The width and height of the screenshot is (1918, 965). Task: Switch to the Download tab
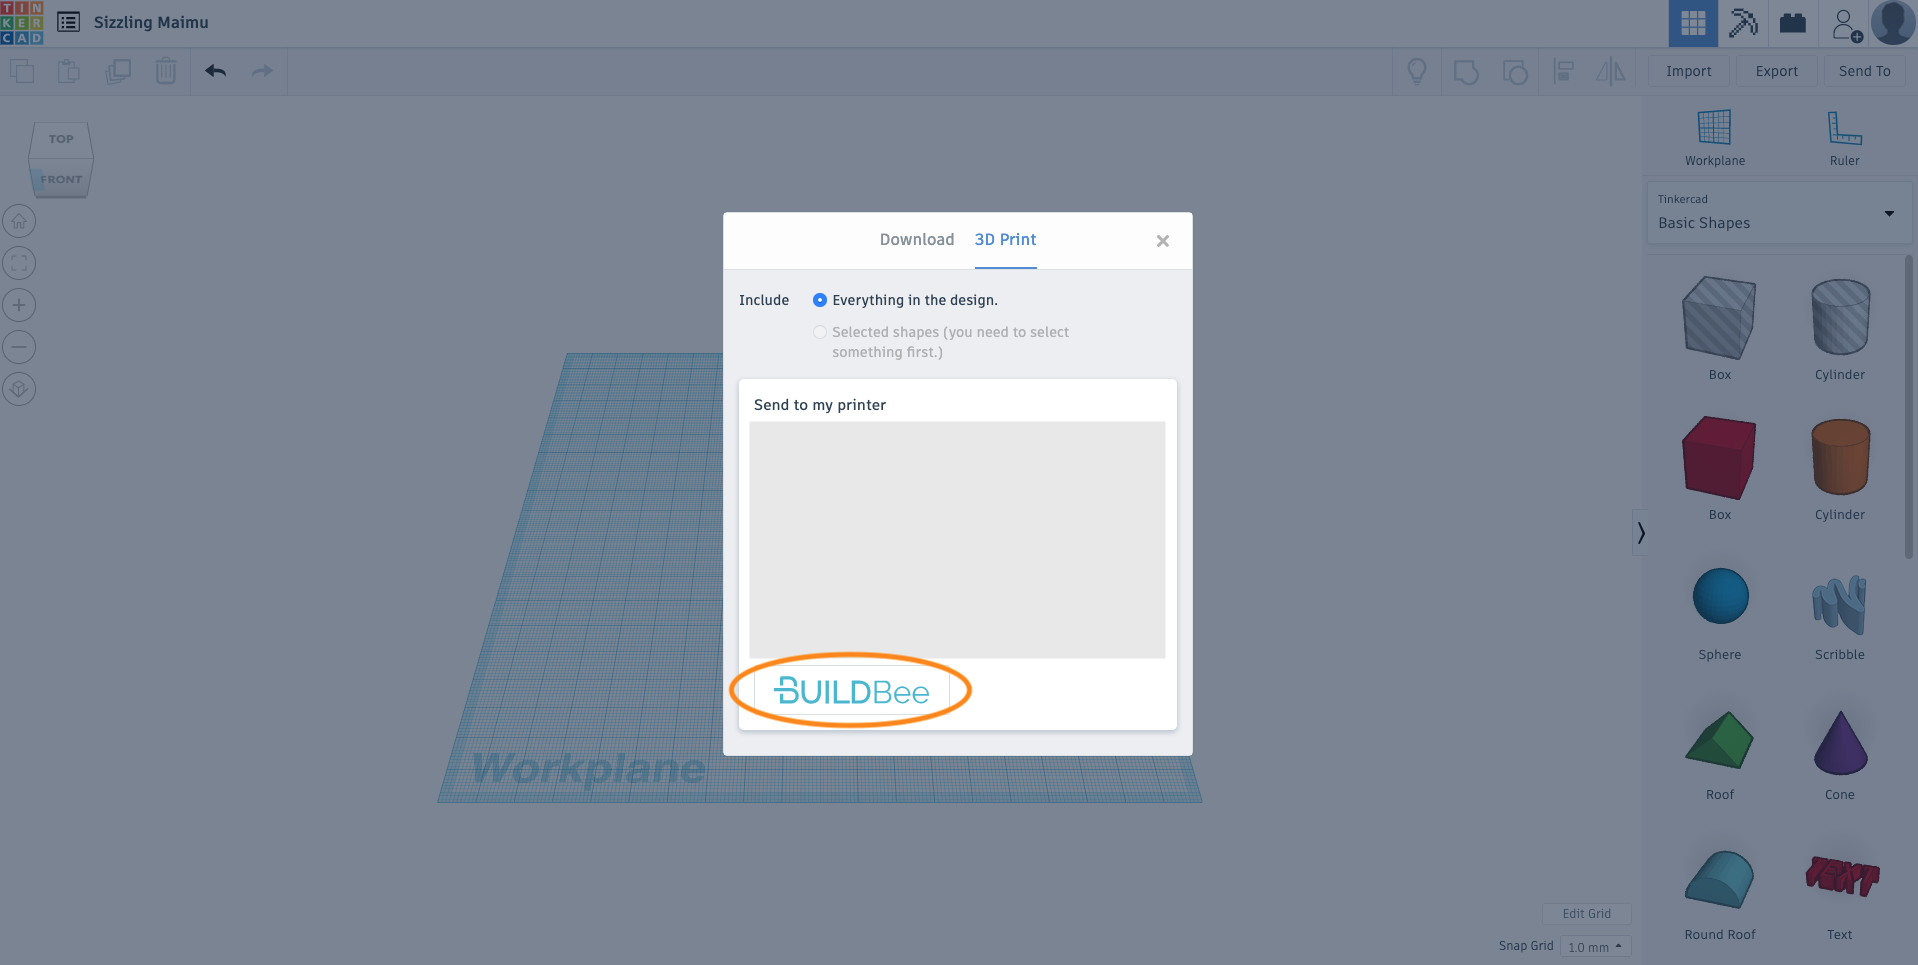pyautogui.click(x=917, y=240)
